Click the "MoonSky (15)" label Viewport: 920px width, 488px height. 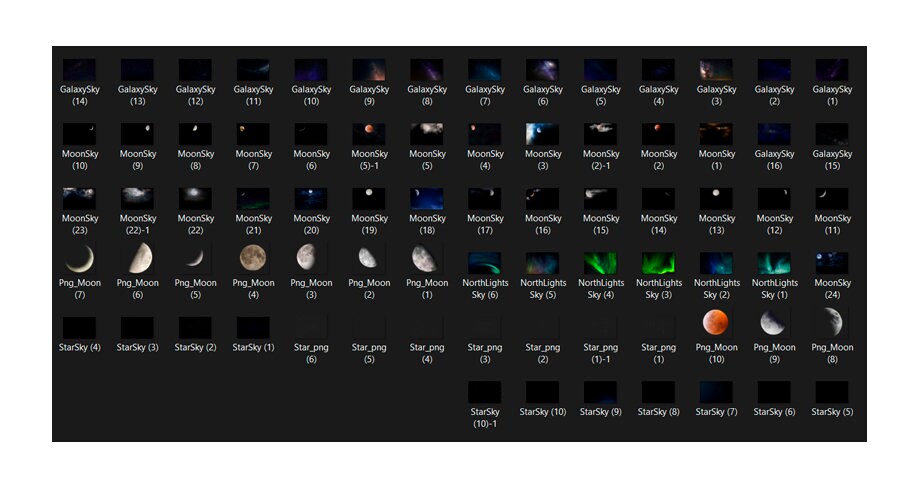[x=601, y=224]
